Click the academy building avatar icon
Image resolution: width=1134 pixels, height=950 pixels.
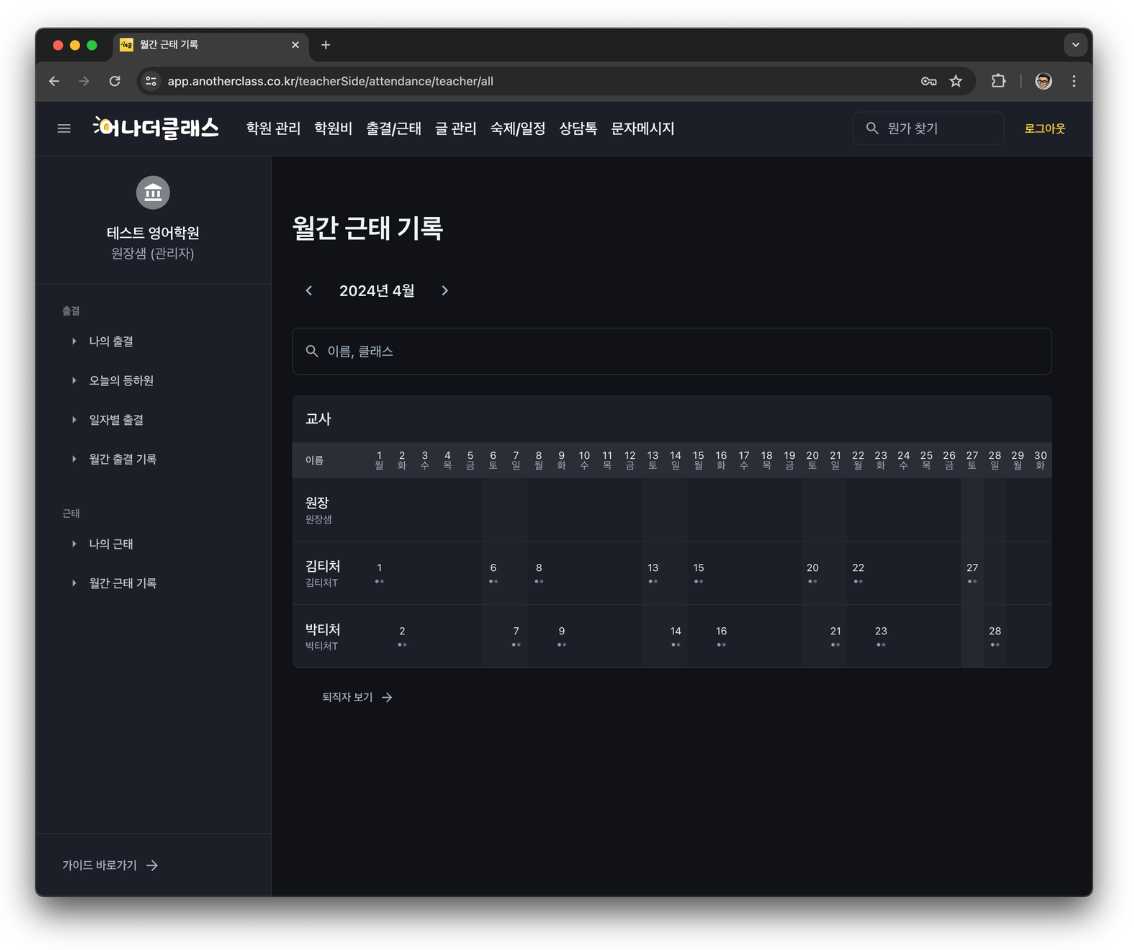[x=153, y=192]
